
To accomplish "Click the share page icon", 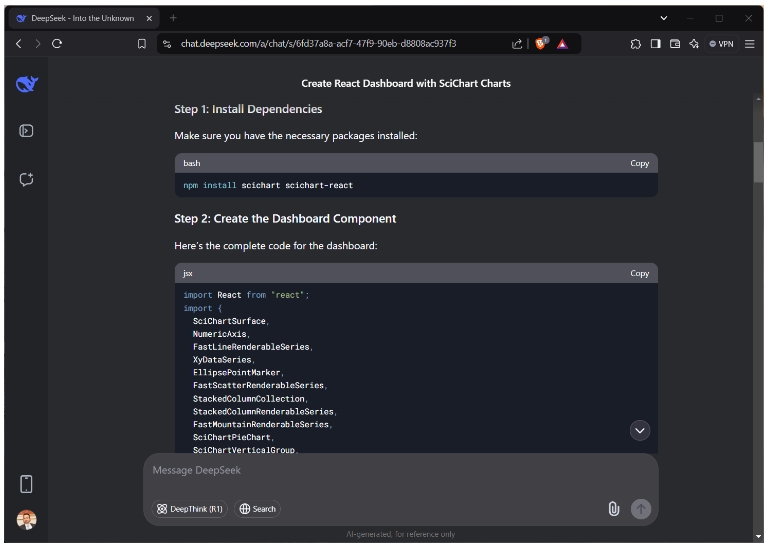I will click(517, 44).
